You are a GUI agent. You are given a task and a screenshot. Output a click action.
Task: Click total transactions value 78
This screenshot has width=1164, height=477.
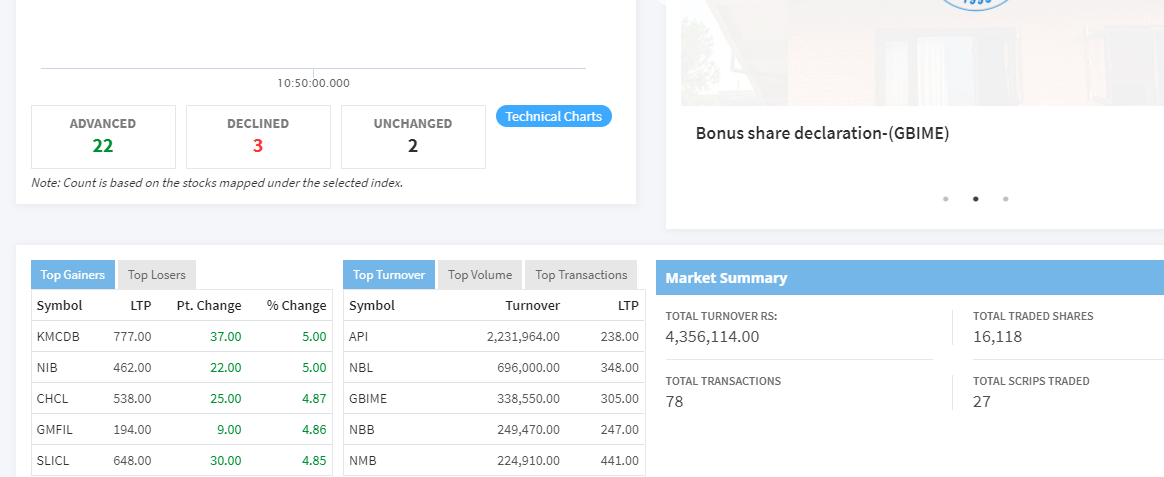[x=675, y=402]
